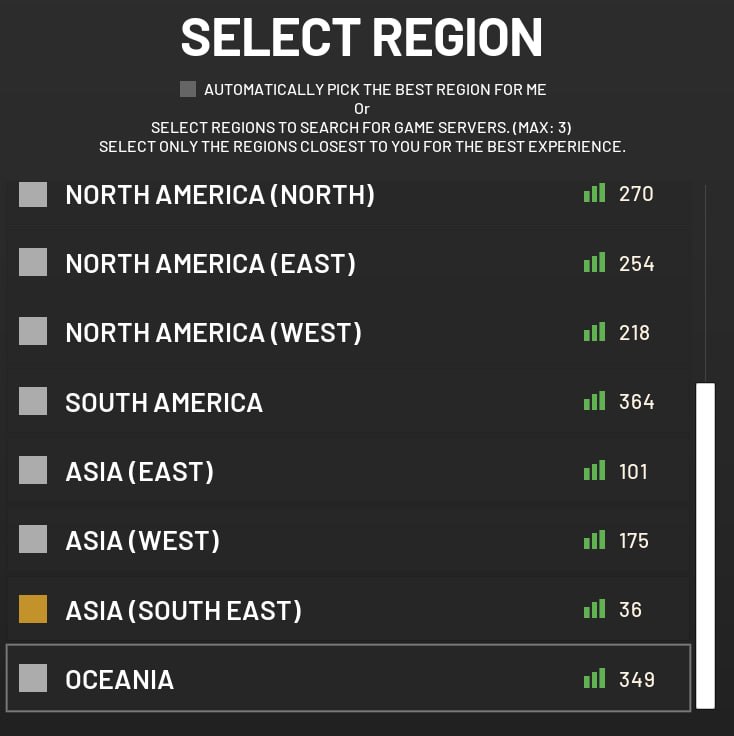This screenshot has width=734, height=736.
Task: Check the Oceania region checkbox
Action: (33, 678)
